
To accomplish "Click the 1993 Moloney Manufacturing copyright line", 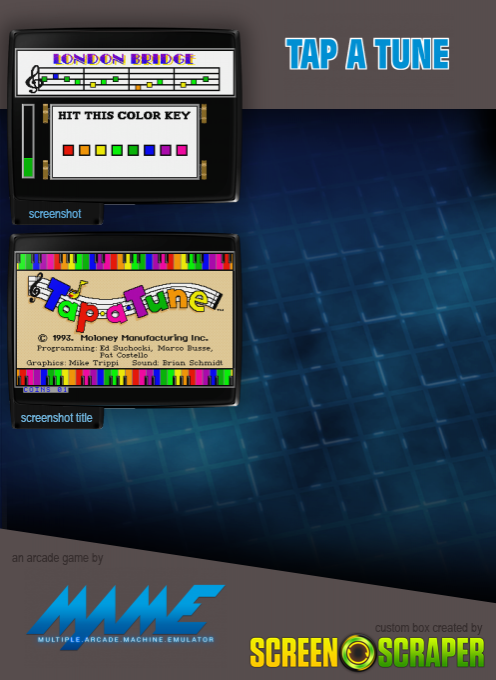I will point(123,338).
